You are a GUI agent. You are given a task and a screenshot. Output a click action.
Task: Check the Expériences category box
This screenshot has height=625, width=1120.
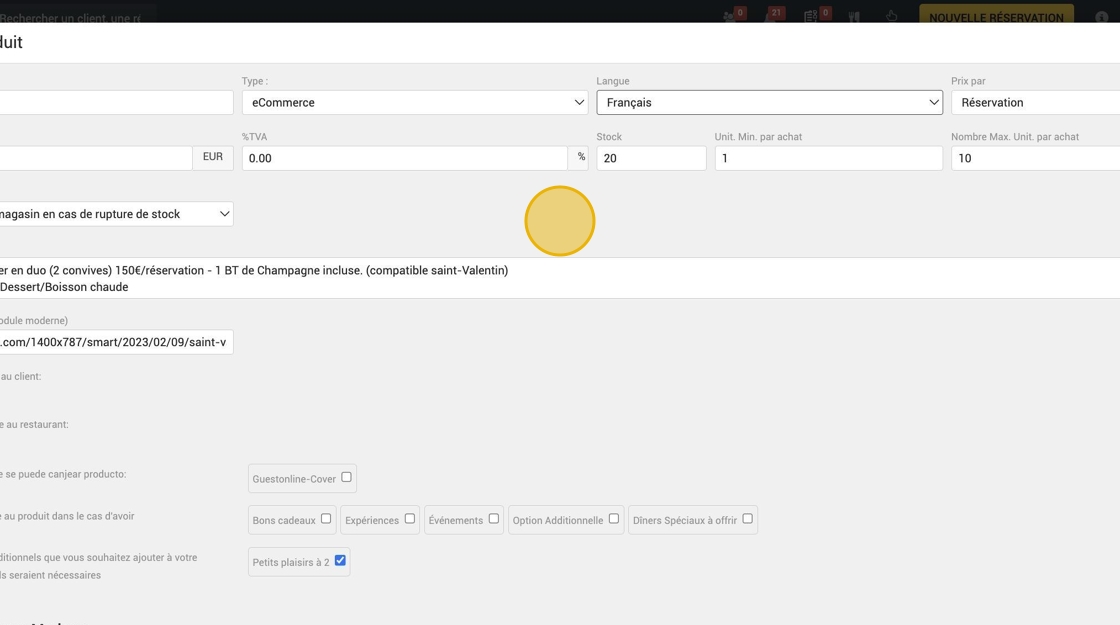pyautogui.click(x=409, y=519)
